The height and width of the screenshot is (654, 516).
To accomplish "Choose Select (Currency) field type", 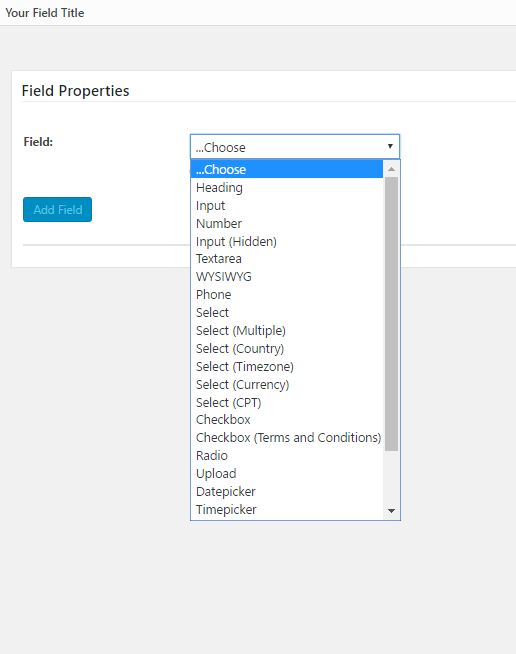I will [x=287, y=384].
